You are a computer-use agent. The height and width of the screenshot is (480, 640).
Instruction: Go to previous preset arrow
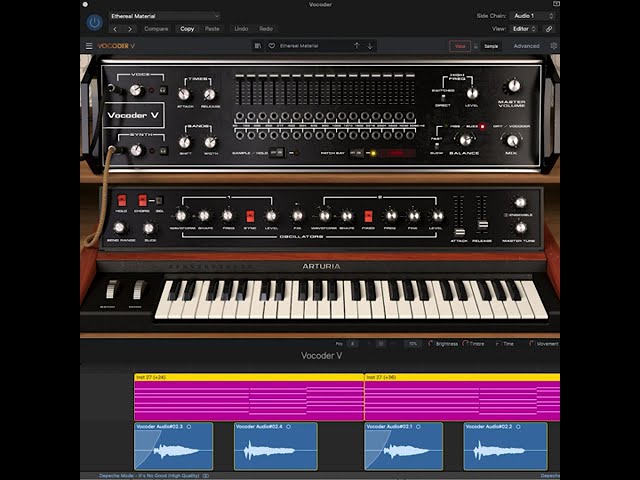pos(115,29)
